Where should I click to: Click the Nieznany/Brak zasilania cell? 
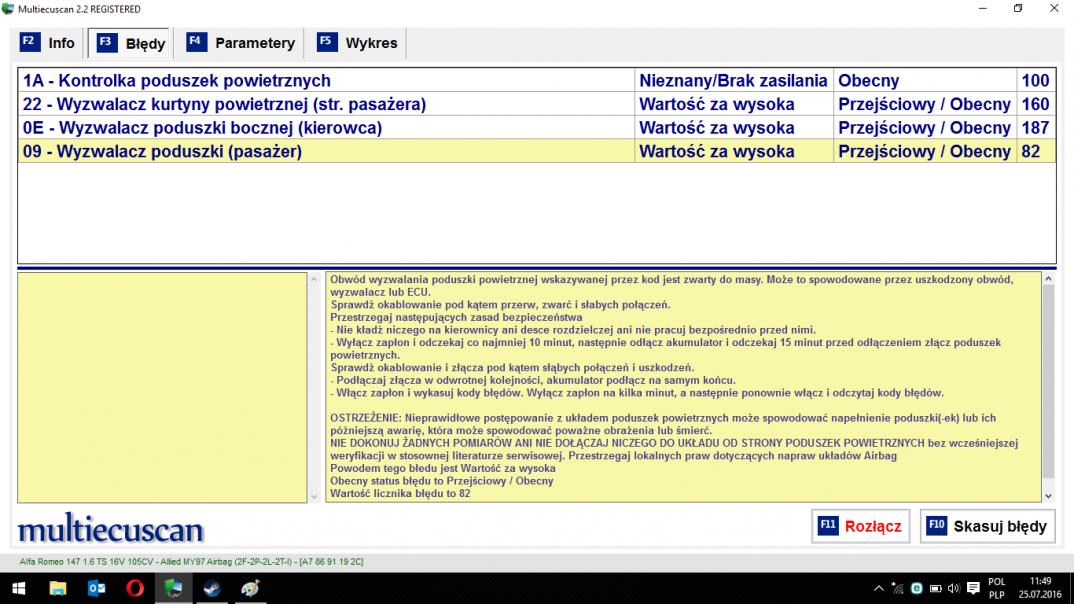pyautogui.click(x=734, y=81)
